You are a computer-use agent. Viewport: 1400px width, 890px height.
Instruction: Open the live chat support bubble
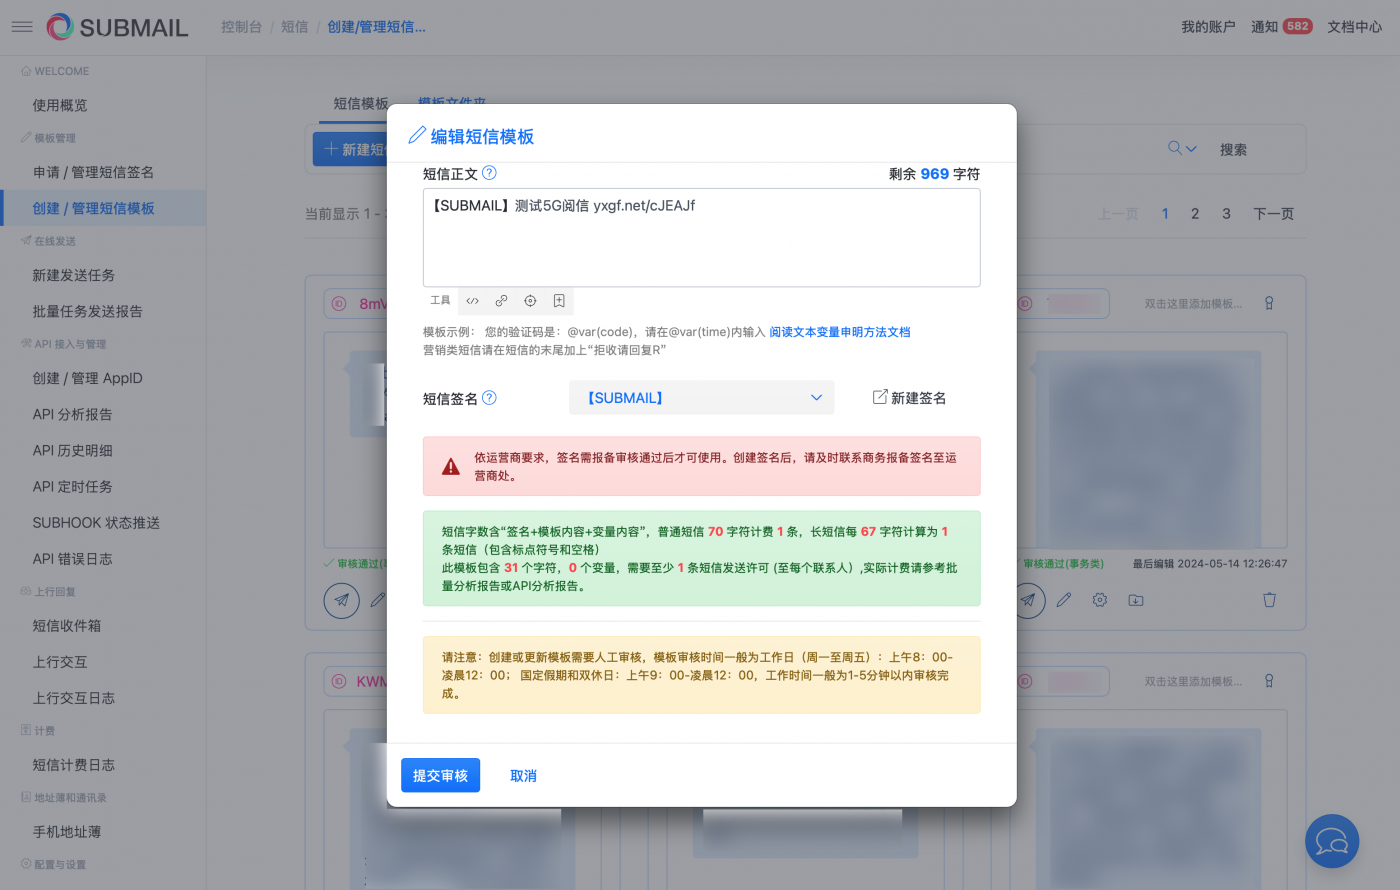1332,840
